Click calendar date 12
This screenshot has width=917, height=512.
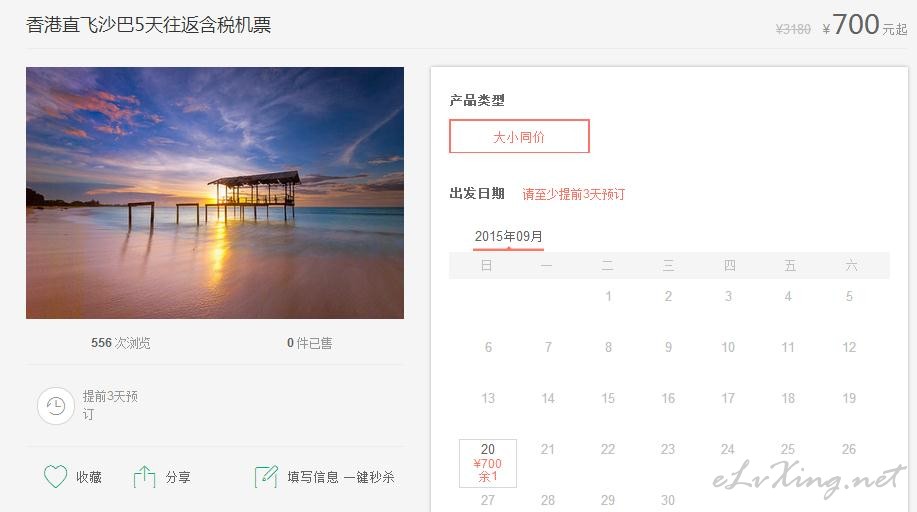pyautogui.click(x=849, y=347)
